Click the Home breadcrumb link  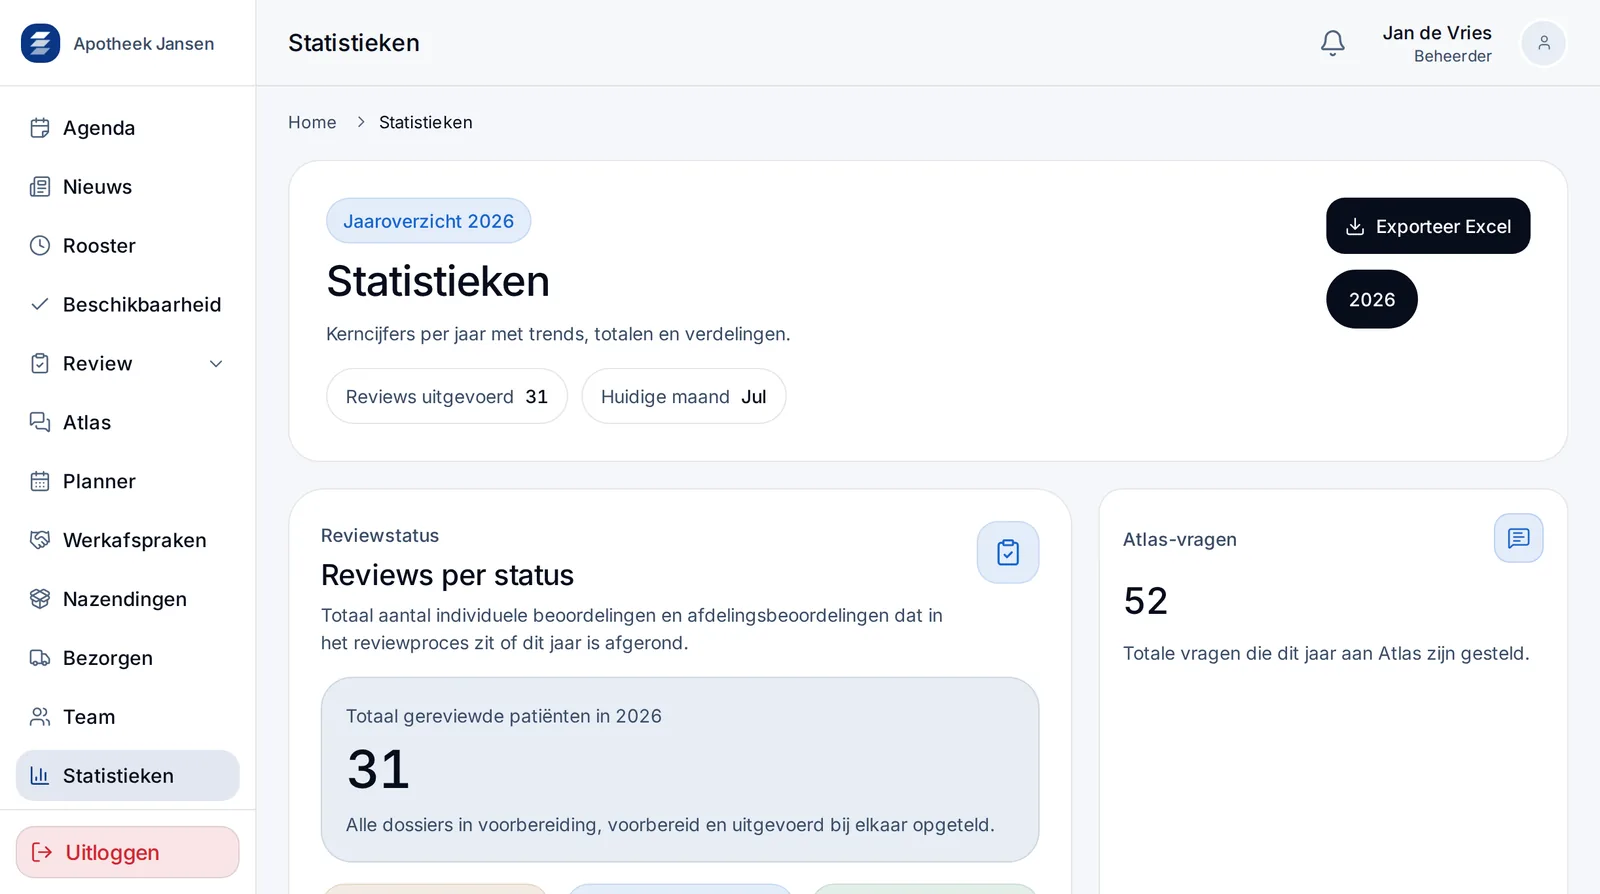[312, 122]
